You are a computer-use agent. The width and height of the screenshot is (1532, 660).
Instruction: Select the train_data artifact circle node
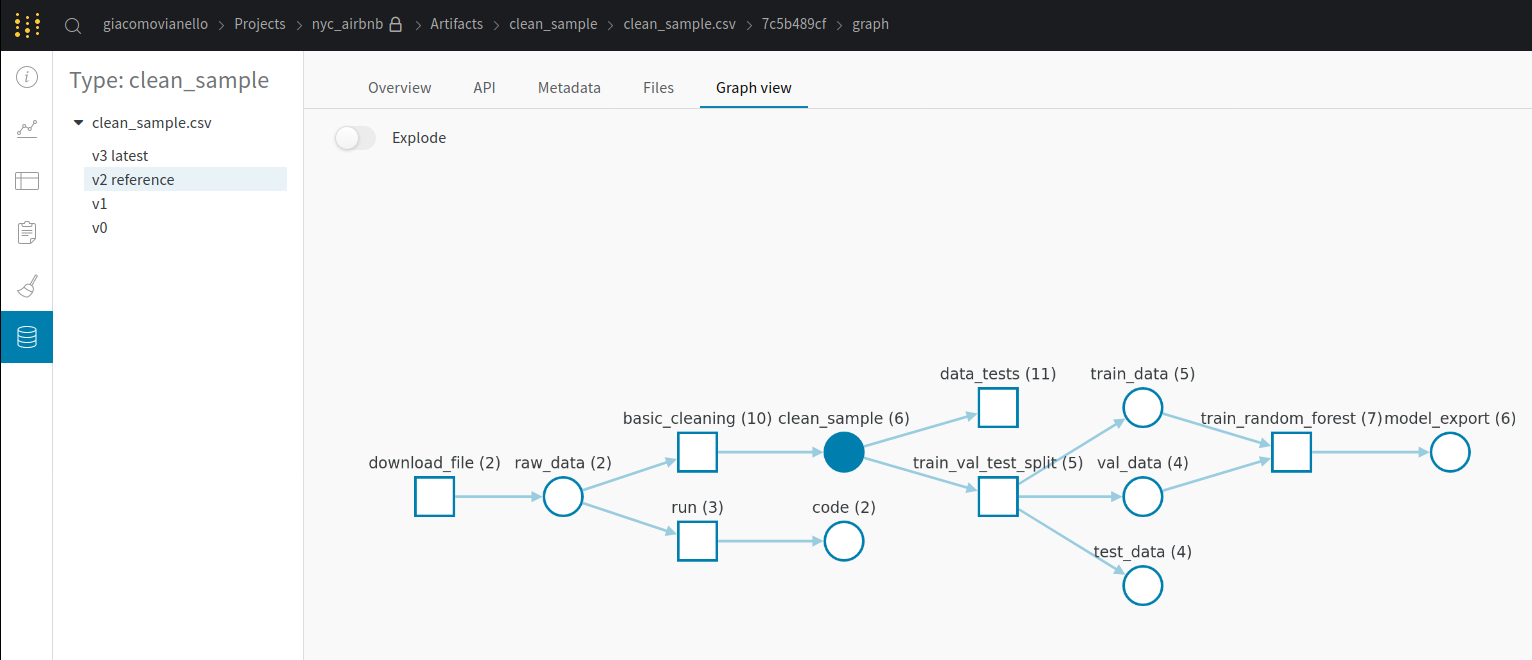click(x=1143, y=407)
